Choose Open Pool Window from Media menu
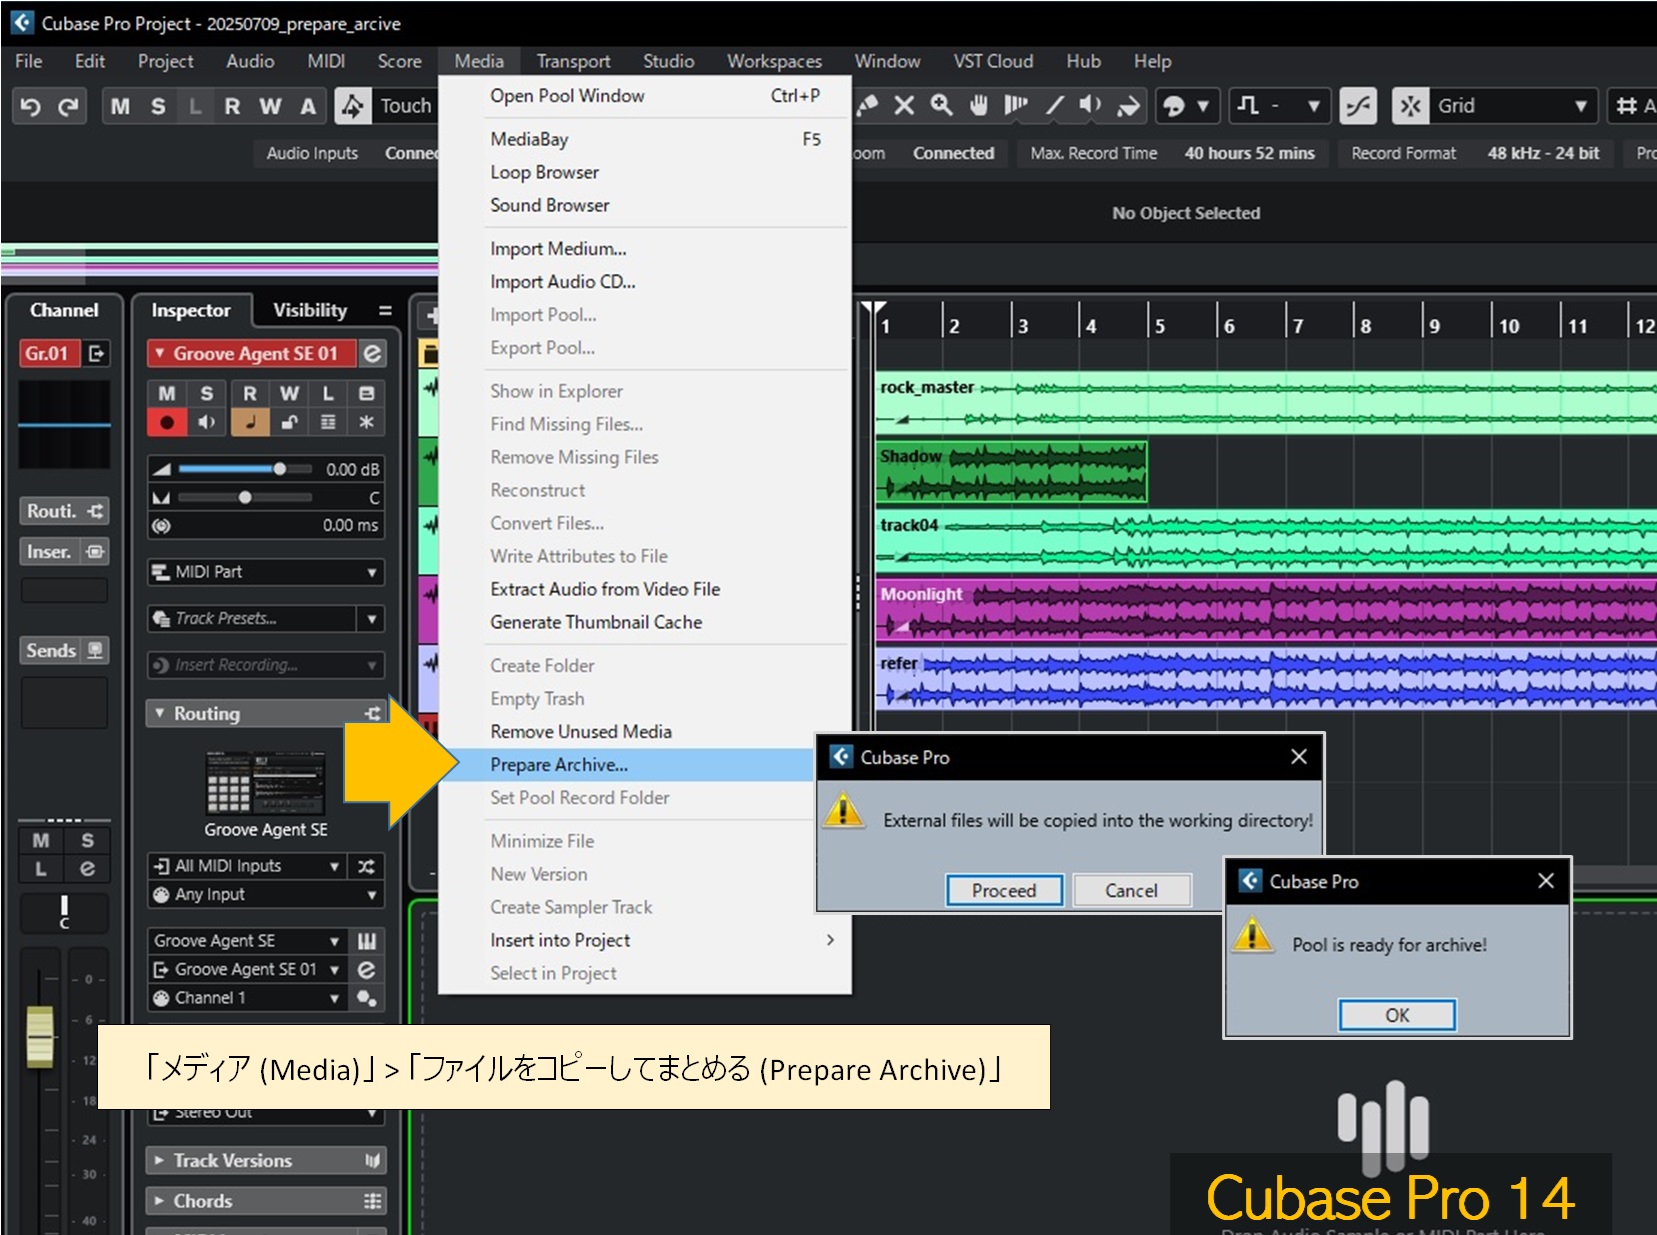The image size is (1657, 1235). pos(645,96)
